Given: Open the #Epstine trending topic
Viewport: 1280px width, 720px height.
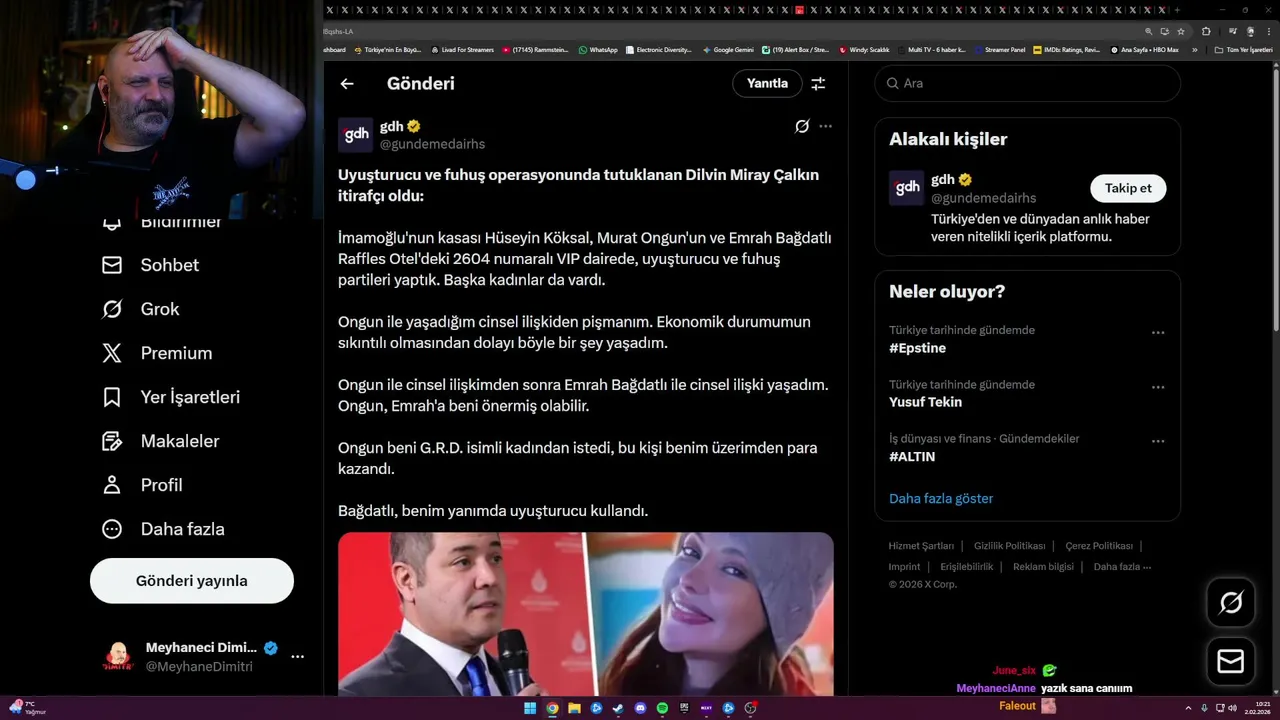Looking at the screenshot, I should click(x=917, y=348).
